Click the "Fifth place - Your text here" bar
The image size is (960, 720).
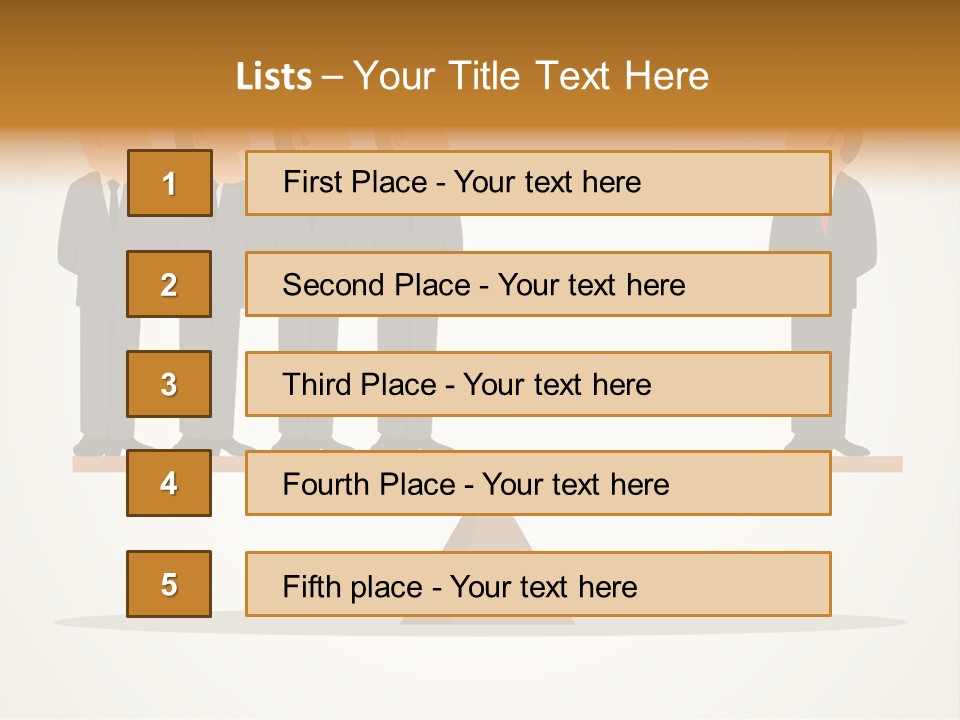538,584
